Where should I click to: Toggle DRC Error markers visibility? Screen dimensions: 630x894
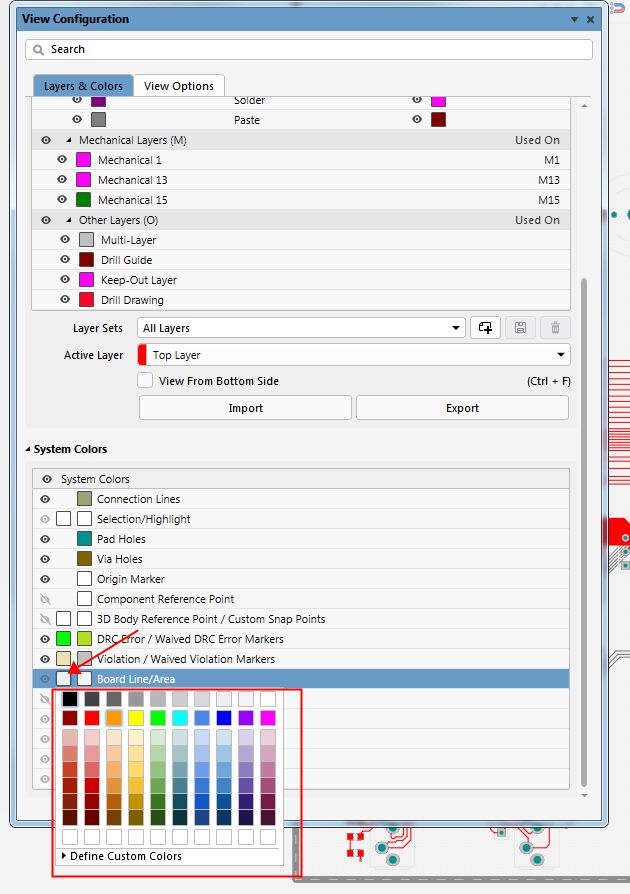tap(45, 639)
